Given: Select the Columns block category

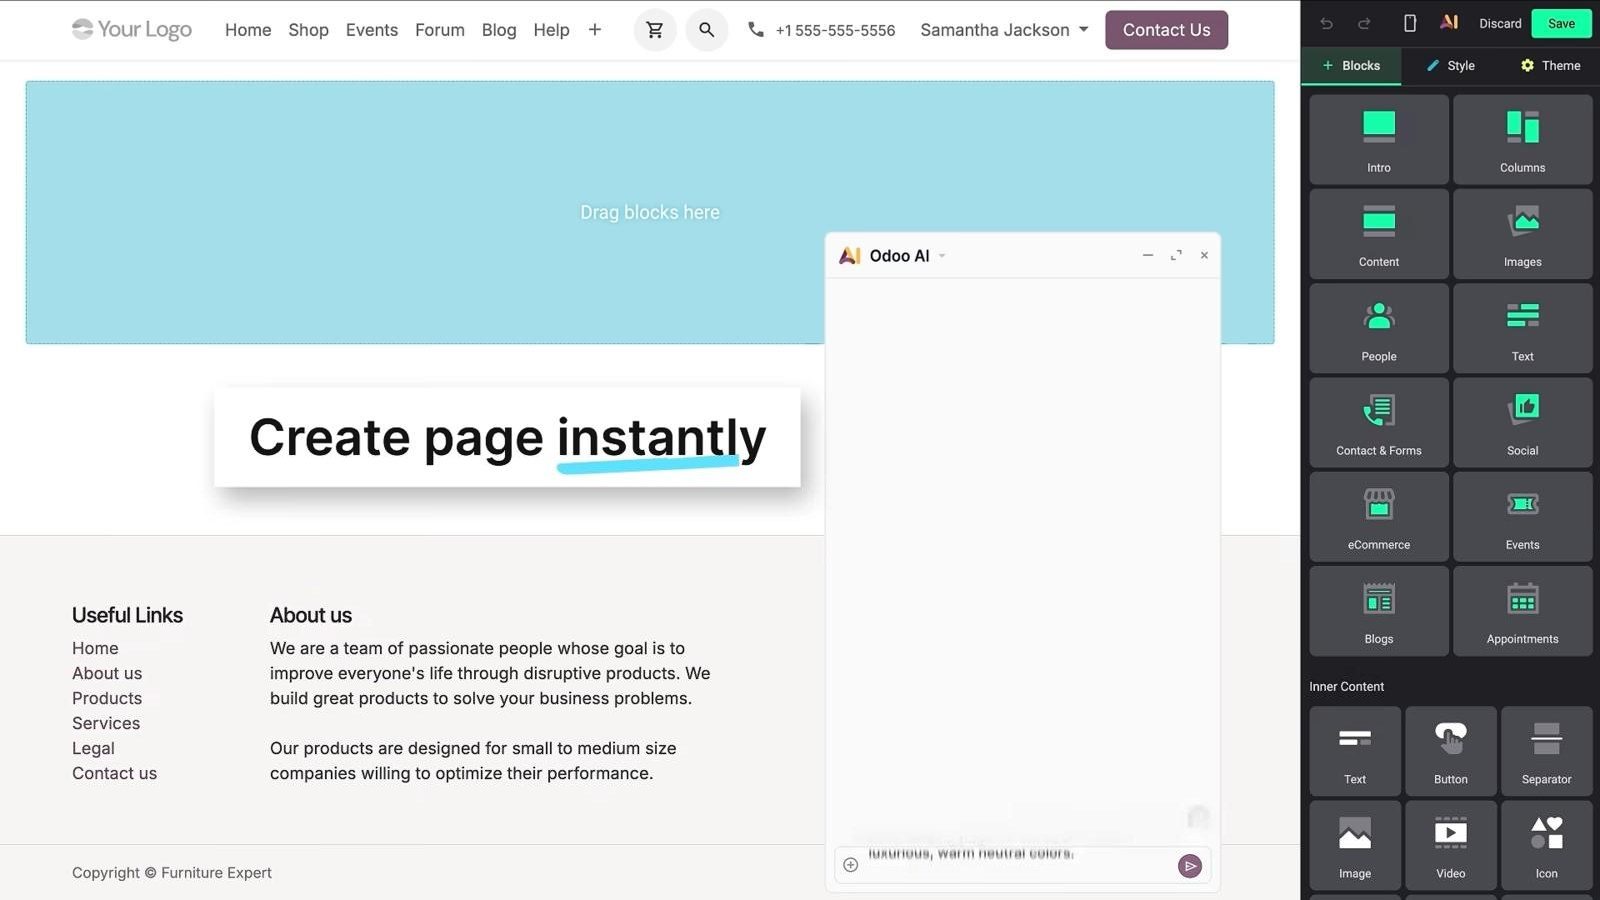Looking at the screenshot, I should tap(1523, 140).
